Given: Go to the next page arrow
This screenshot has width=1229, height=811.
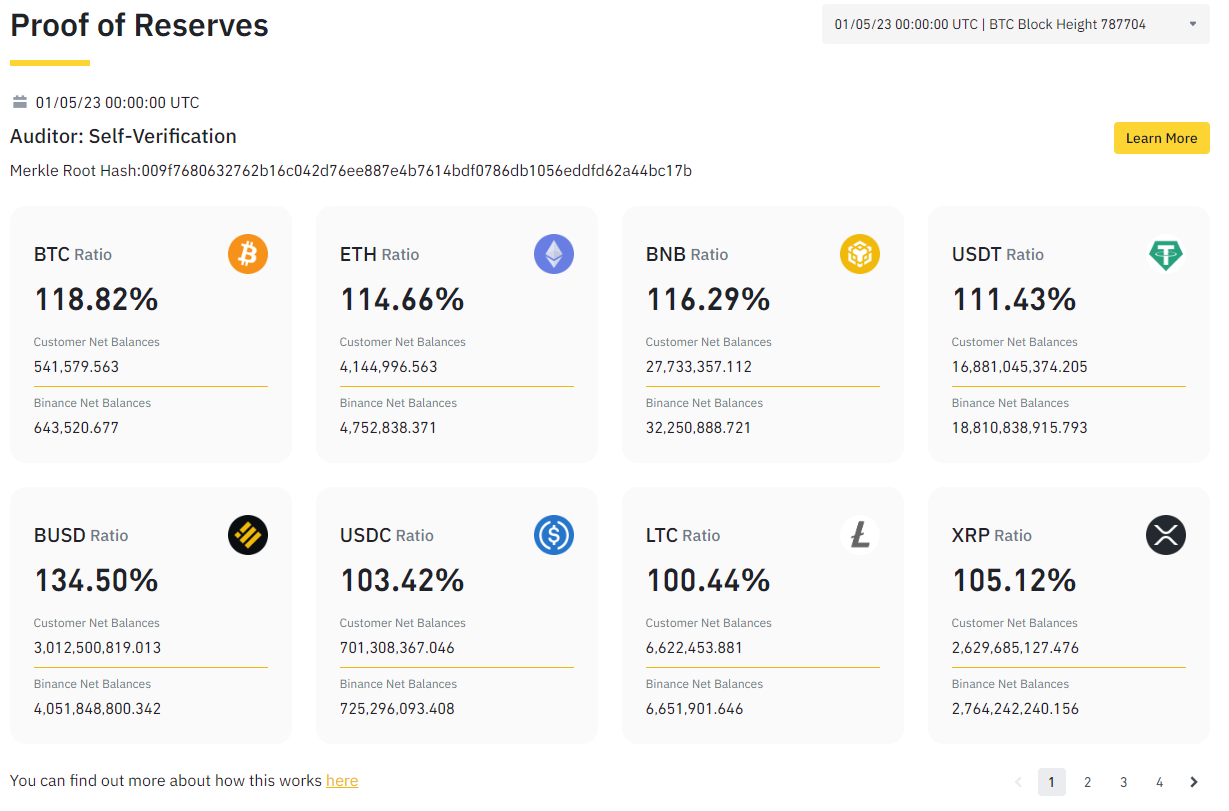Looking at the screenshot, I should (x=1194, y=782).
